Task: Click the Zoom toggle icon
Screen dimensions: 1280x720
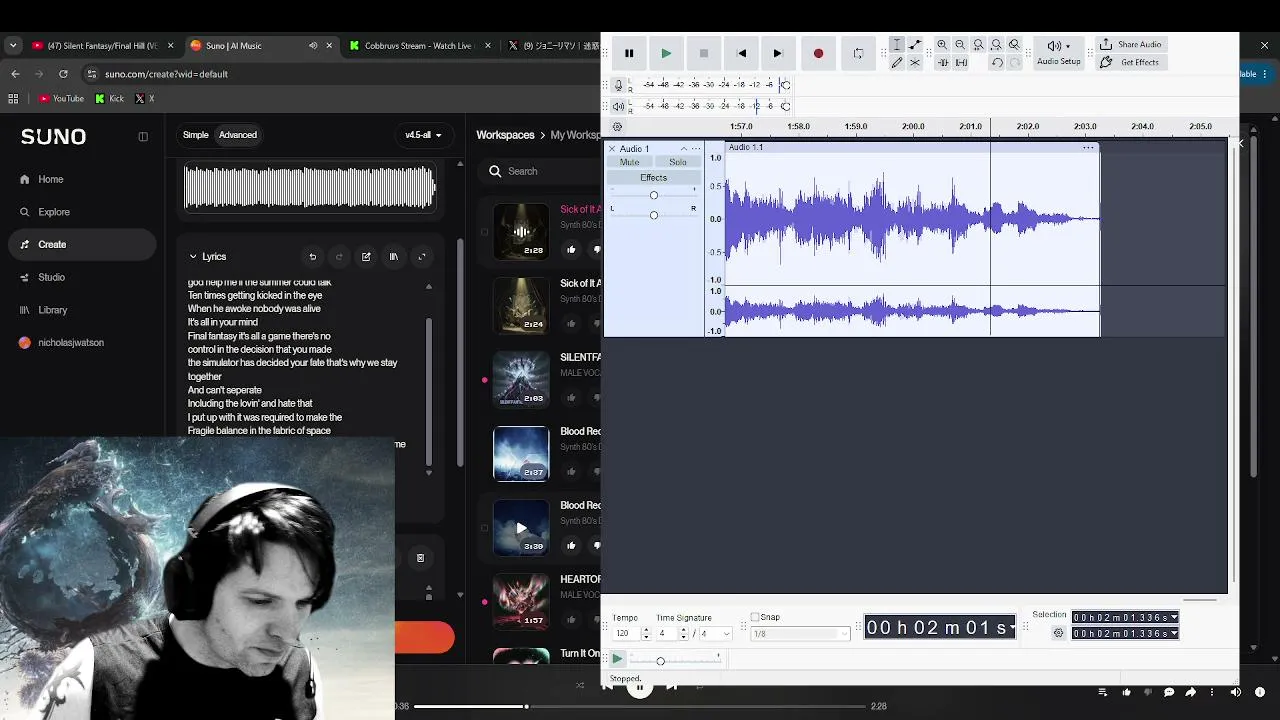Action: tap(1014, 45)
